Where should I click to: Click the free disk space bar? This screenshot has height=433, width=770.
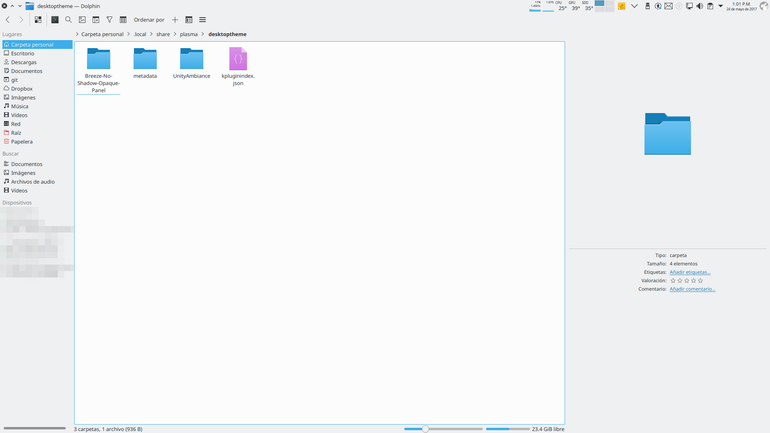point(508,429)
